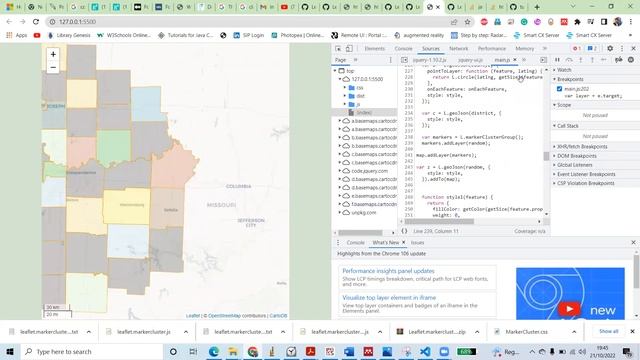This screenshot has height=360, width=640.
Task: Open the Memory panel tab
Action: point(524,49)
